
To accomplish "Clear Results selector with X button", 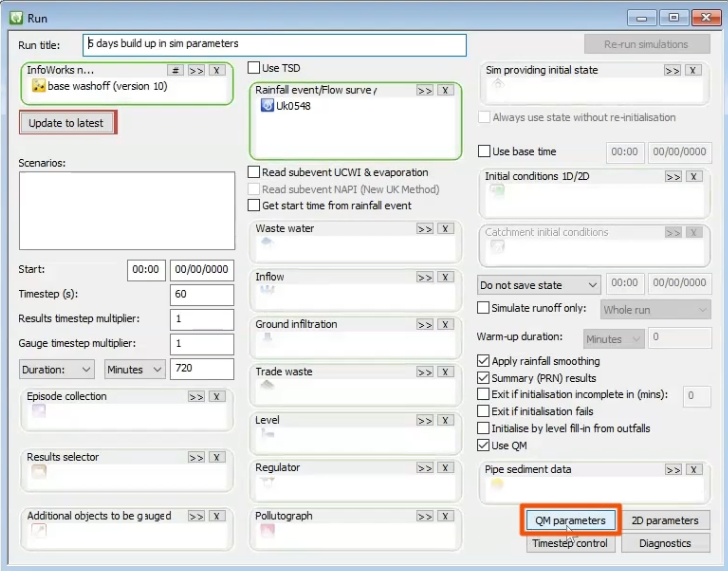I will coord(216,457).
